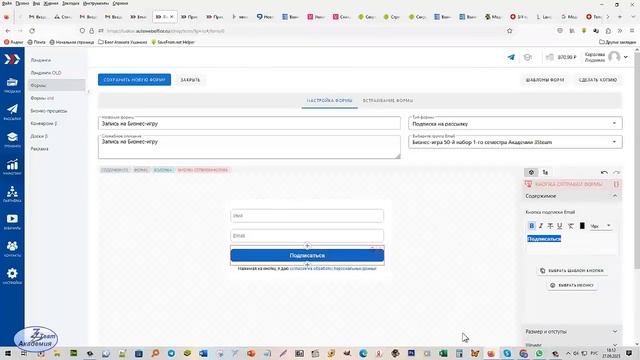Viewport: 640px width, 360px height.
Task: Open the Excel icon in taskbar
Action: point(443,353)
